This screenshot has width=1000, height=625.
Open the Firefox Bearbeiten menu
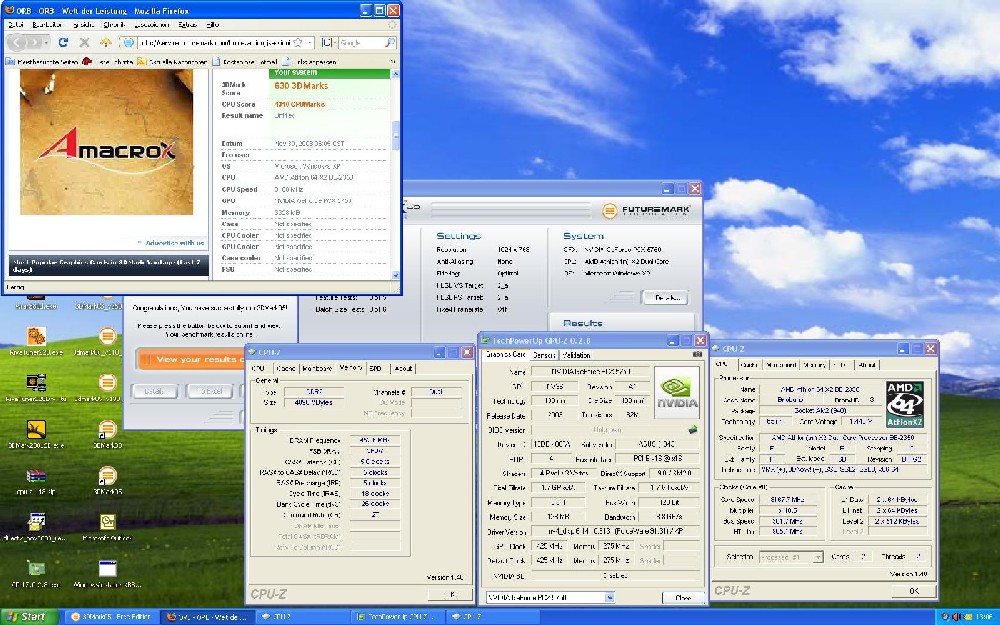(x=47, y=24)
